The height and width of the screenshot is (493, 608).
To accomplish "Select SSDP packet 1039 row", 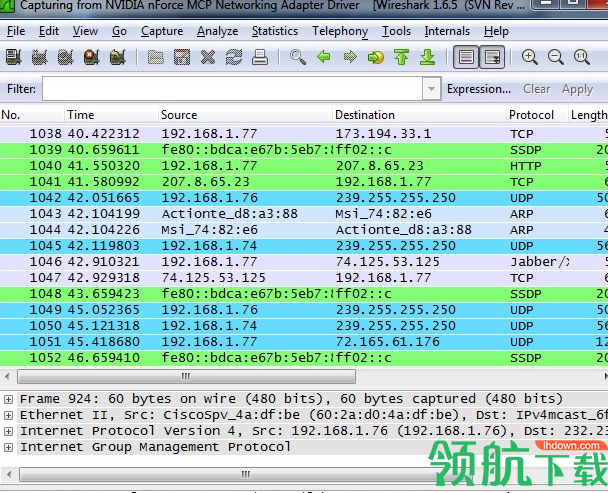I will 304,150.
